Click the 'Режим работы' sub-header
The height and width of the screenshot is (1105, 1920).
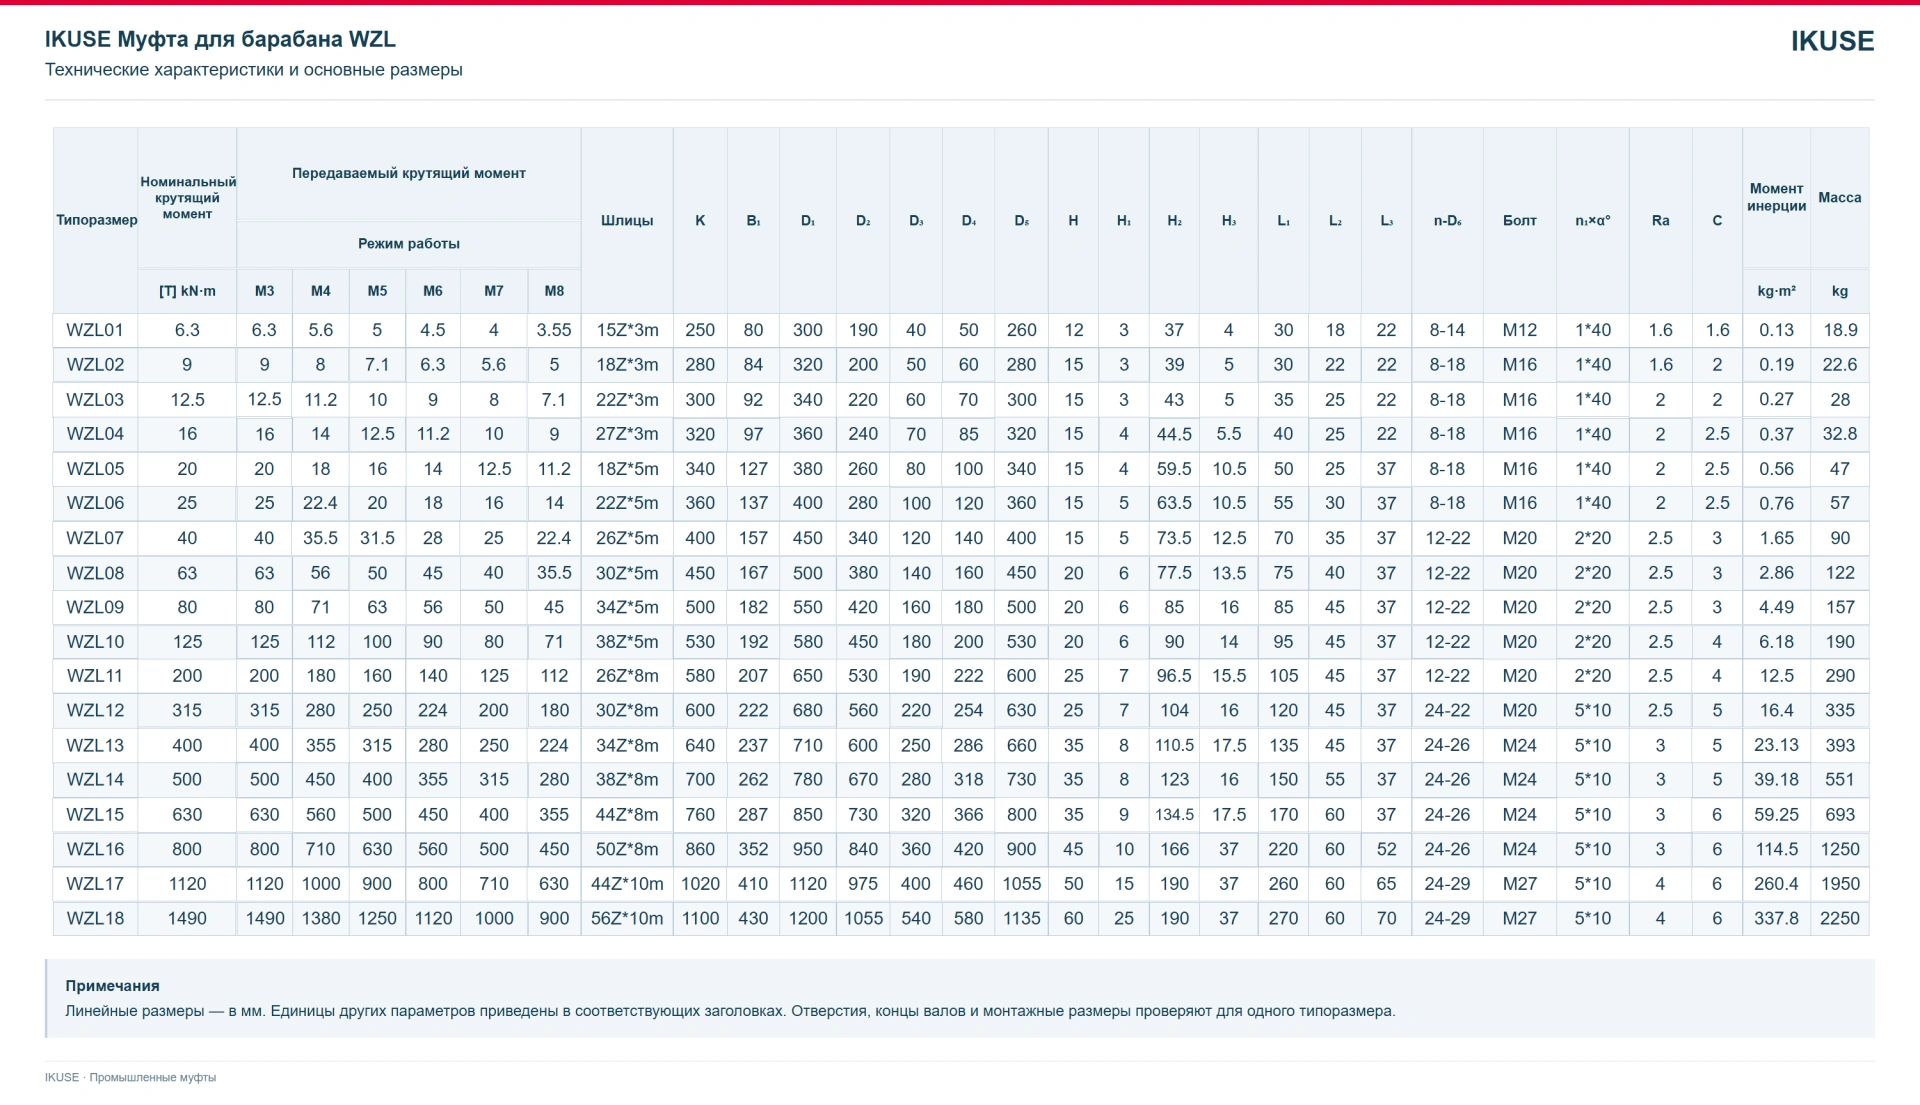408,243
